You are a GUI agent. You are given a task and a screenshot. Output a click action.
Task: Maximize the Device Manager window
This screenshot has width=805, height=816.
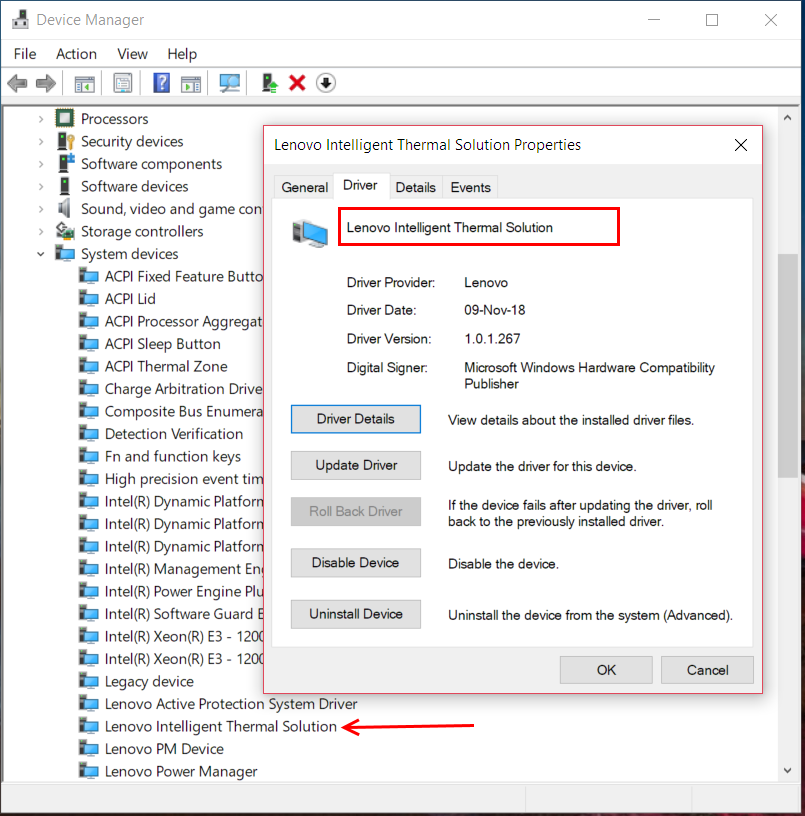point(712,20)
